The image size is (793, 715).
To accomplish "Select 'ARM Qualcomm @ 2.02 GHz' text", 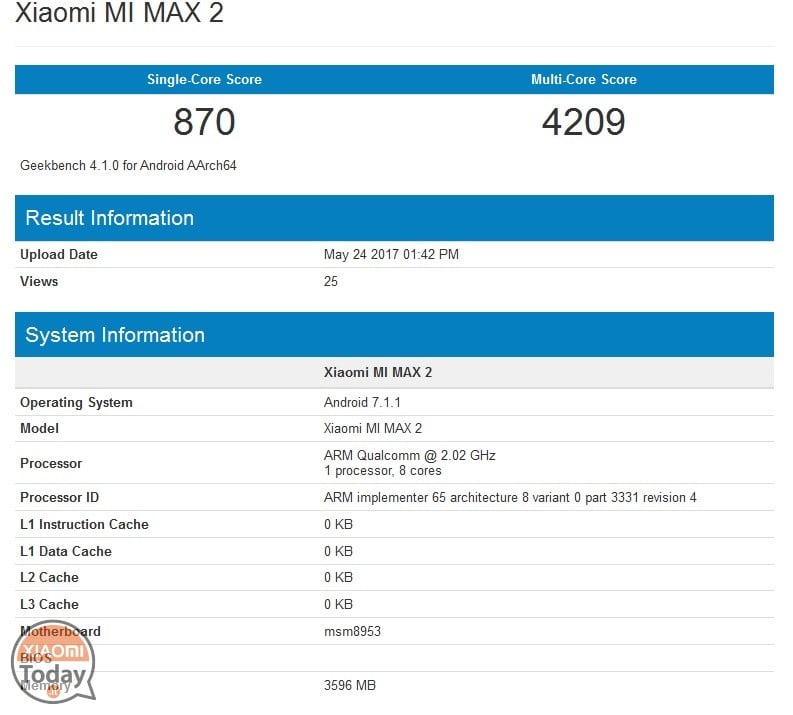I will point(410,455).
